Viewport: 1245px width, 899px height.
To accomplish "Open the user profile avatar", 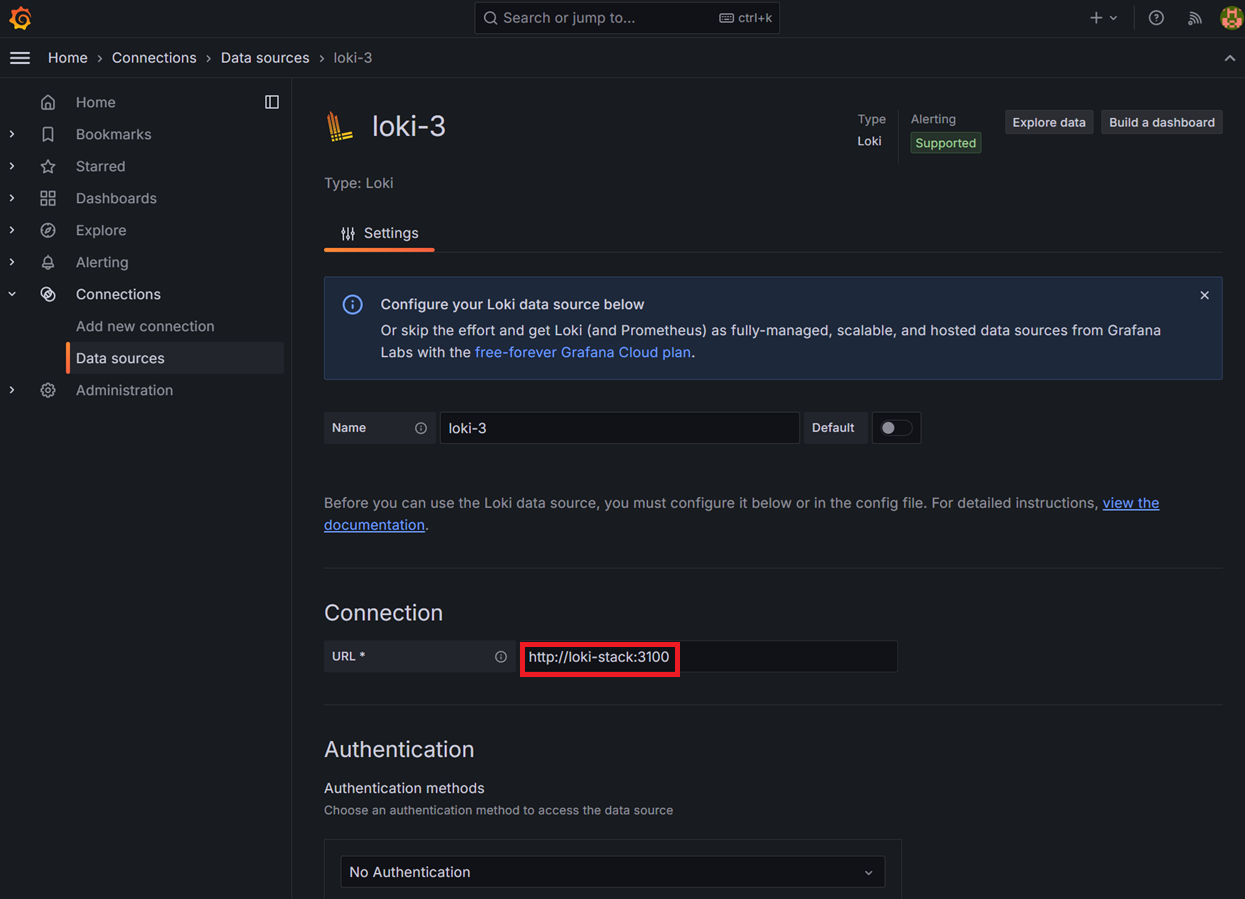I will pyautogui.click(x=1231, y=18).
